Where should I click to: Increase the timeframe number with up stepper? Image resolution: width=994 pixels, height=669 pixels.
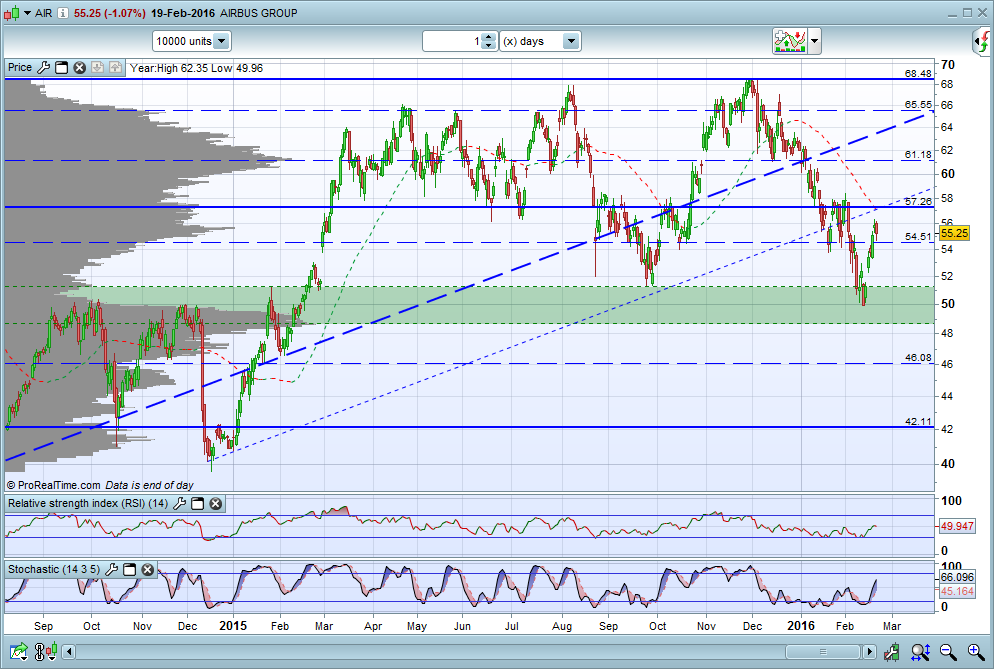487,37
